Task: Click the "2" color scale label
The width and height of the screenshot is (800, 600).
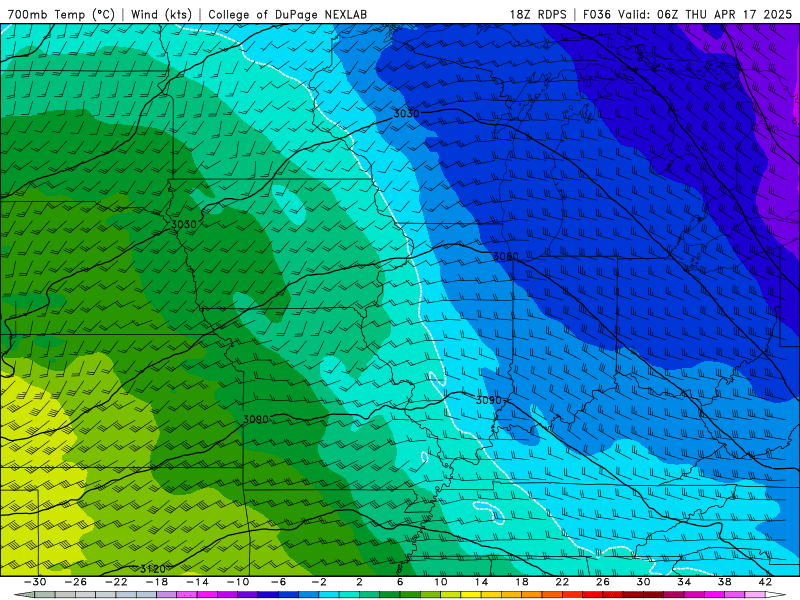Action: (360, 582)
